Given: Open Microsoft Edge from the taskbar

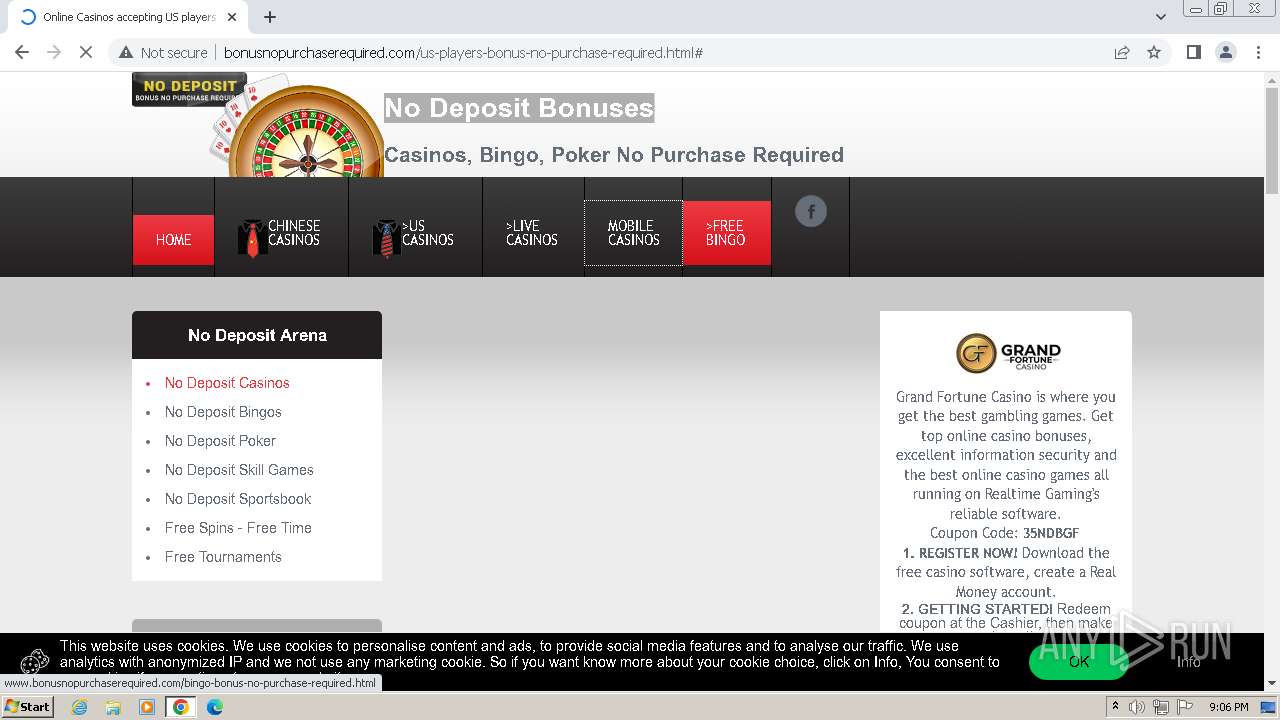Looking at the screenshot, I should point(215,707).
